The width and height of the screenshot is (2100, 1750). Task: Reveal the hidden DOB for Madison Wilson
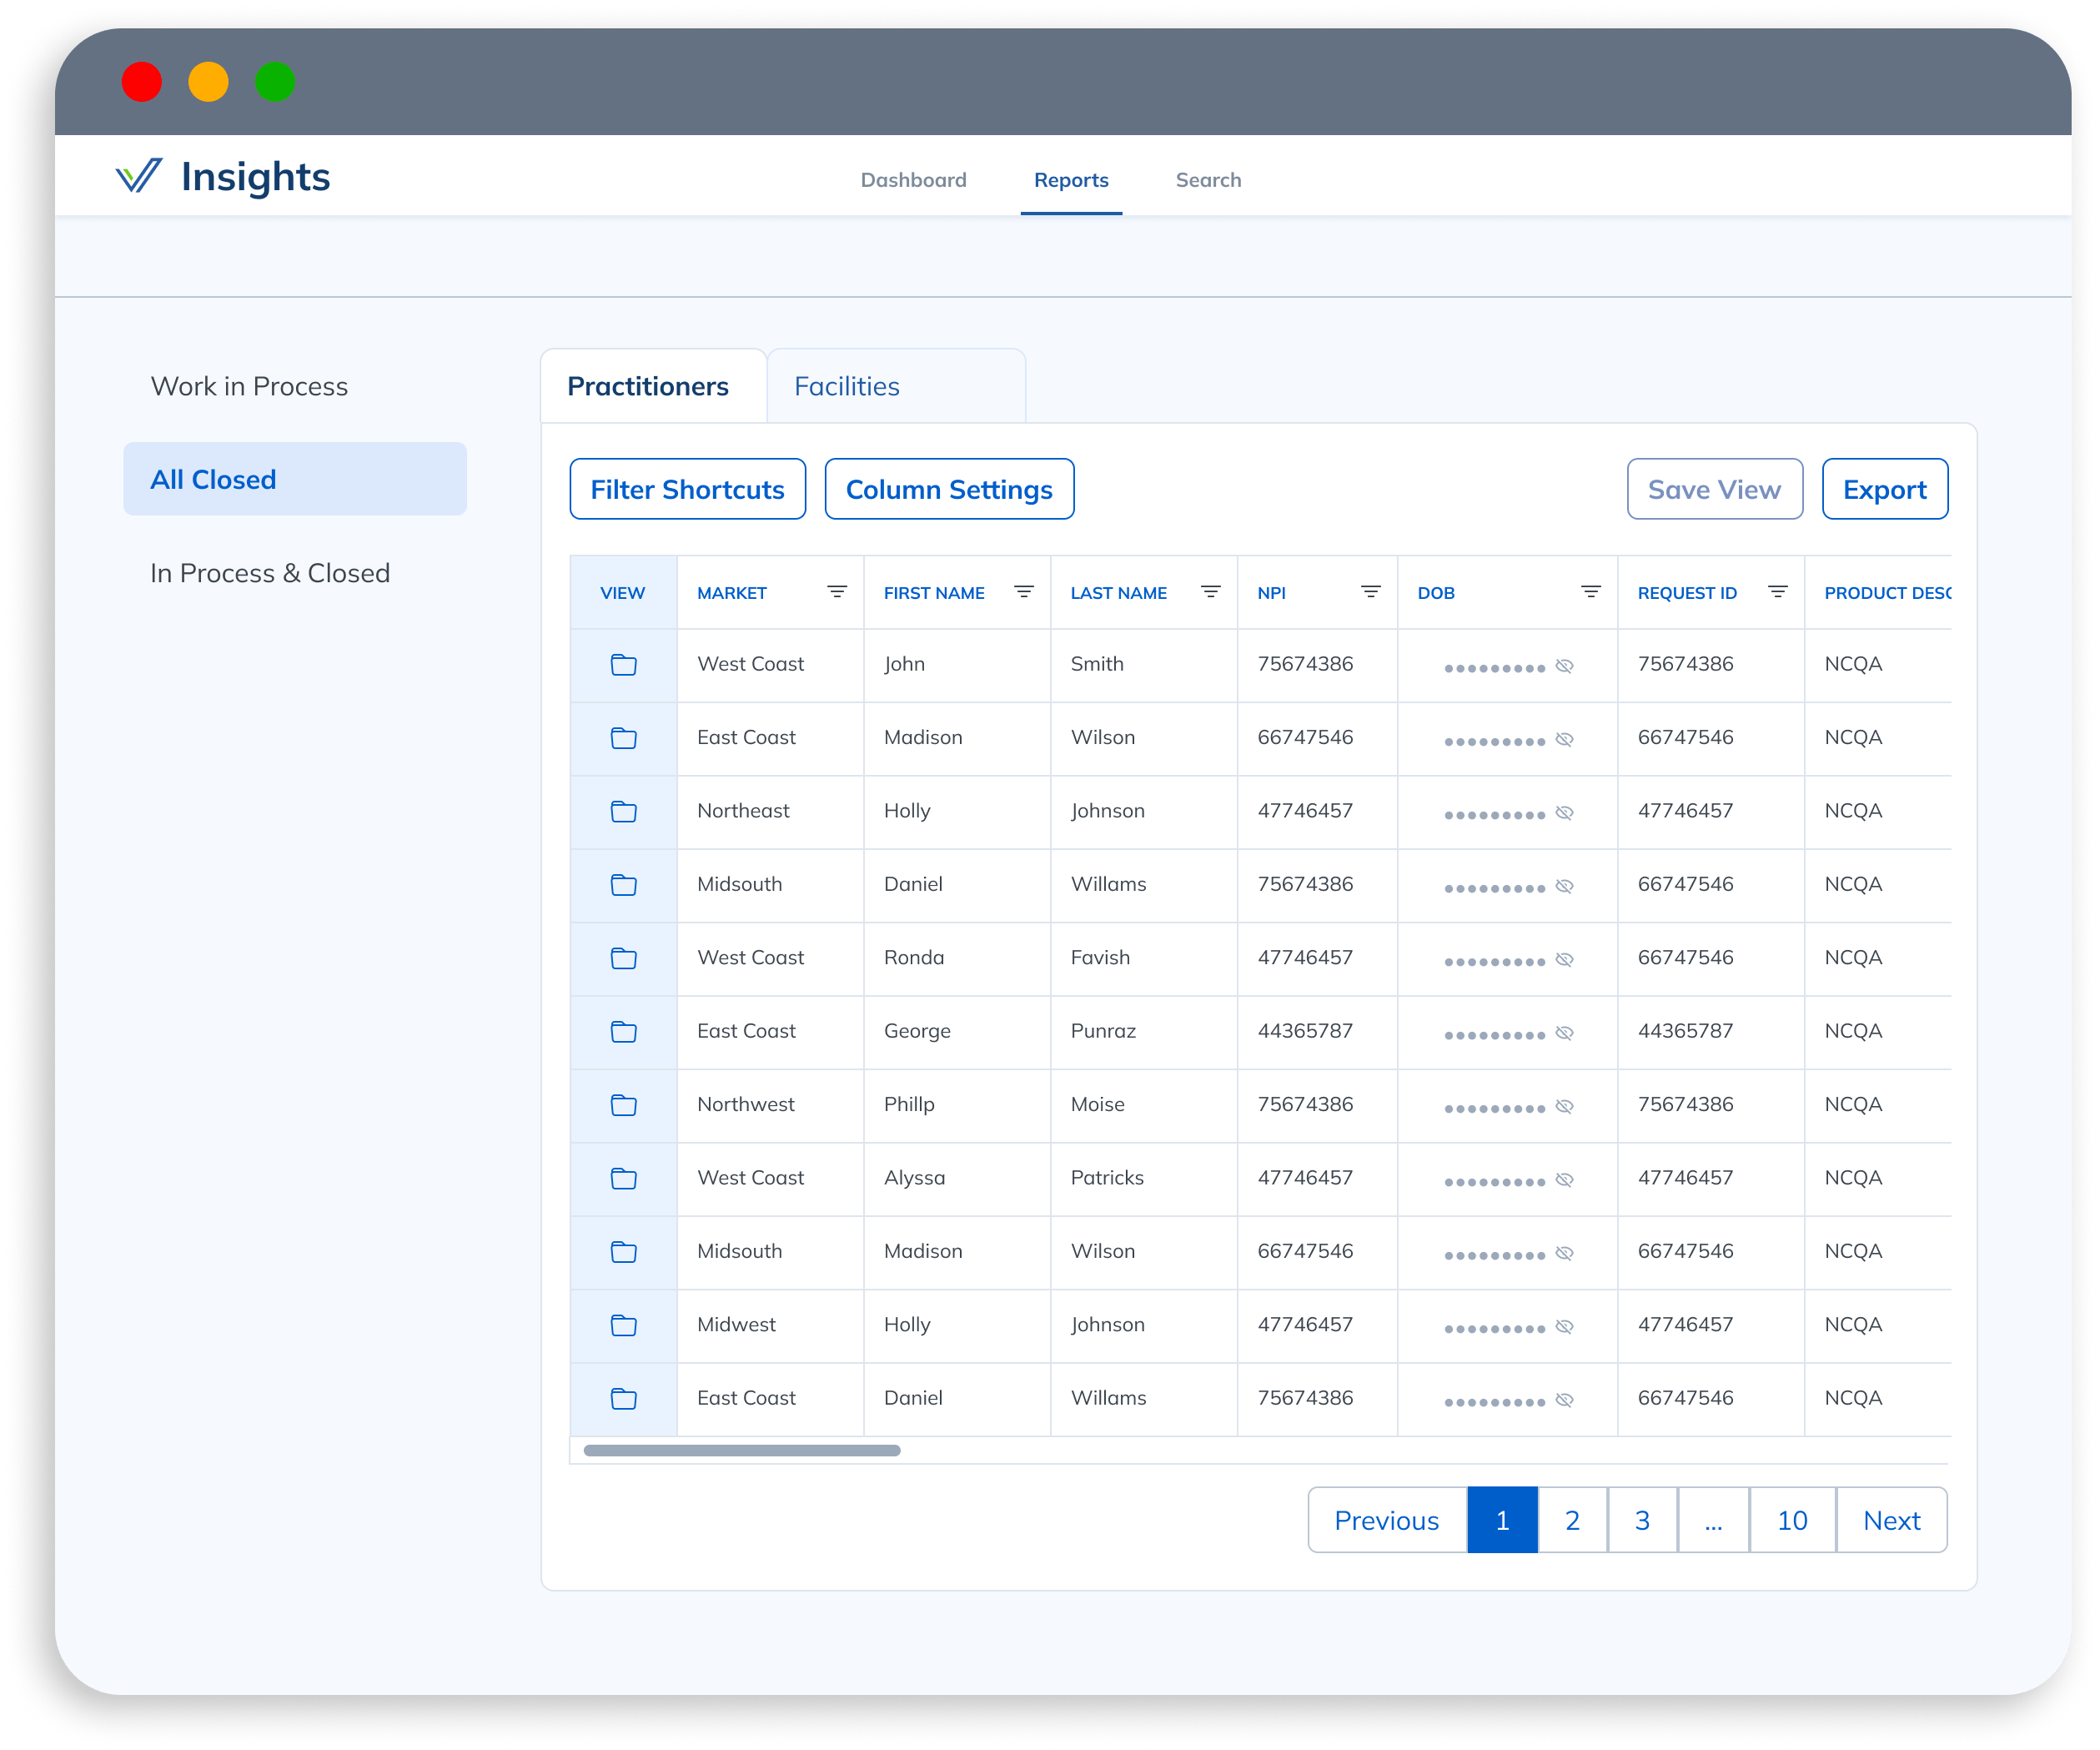coord(1564,738)
